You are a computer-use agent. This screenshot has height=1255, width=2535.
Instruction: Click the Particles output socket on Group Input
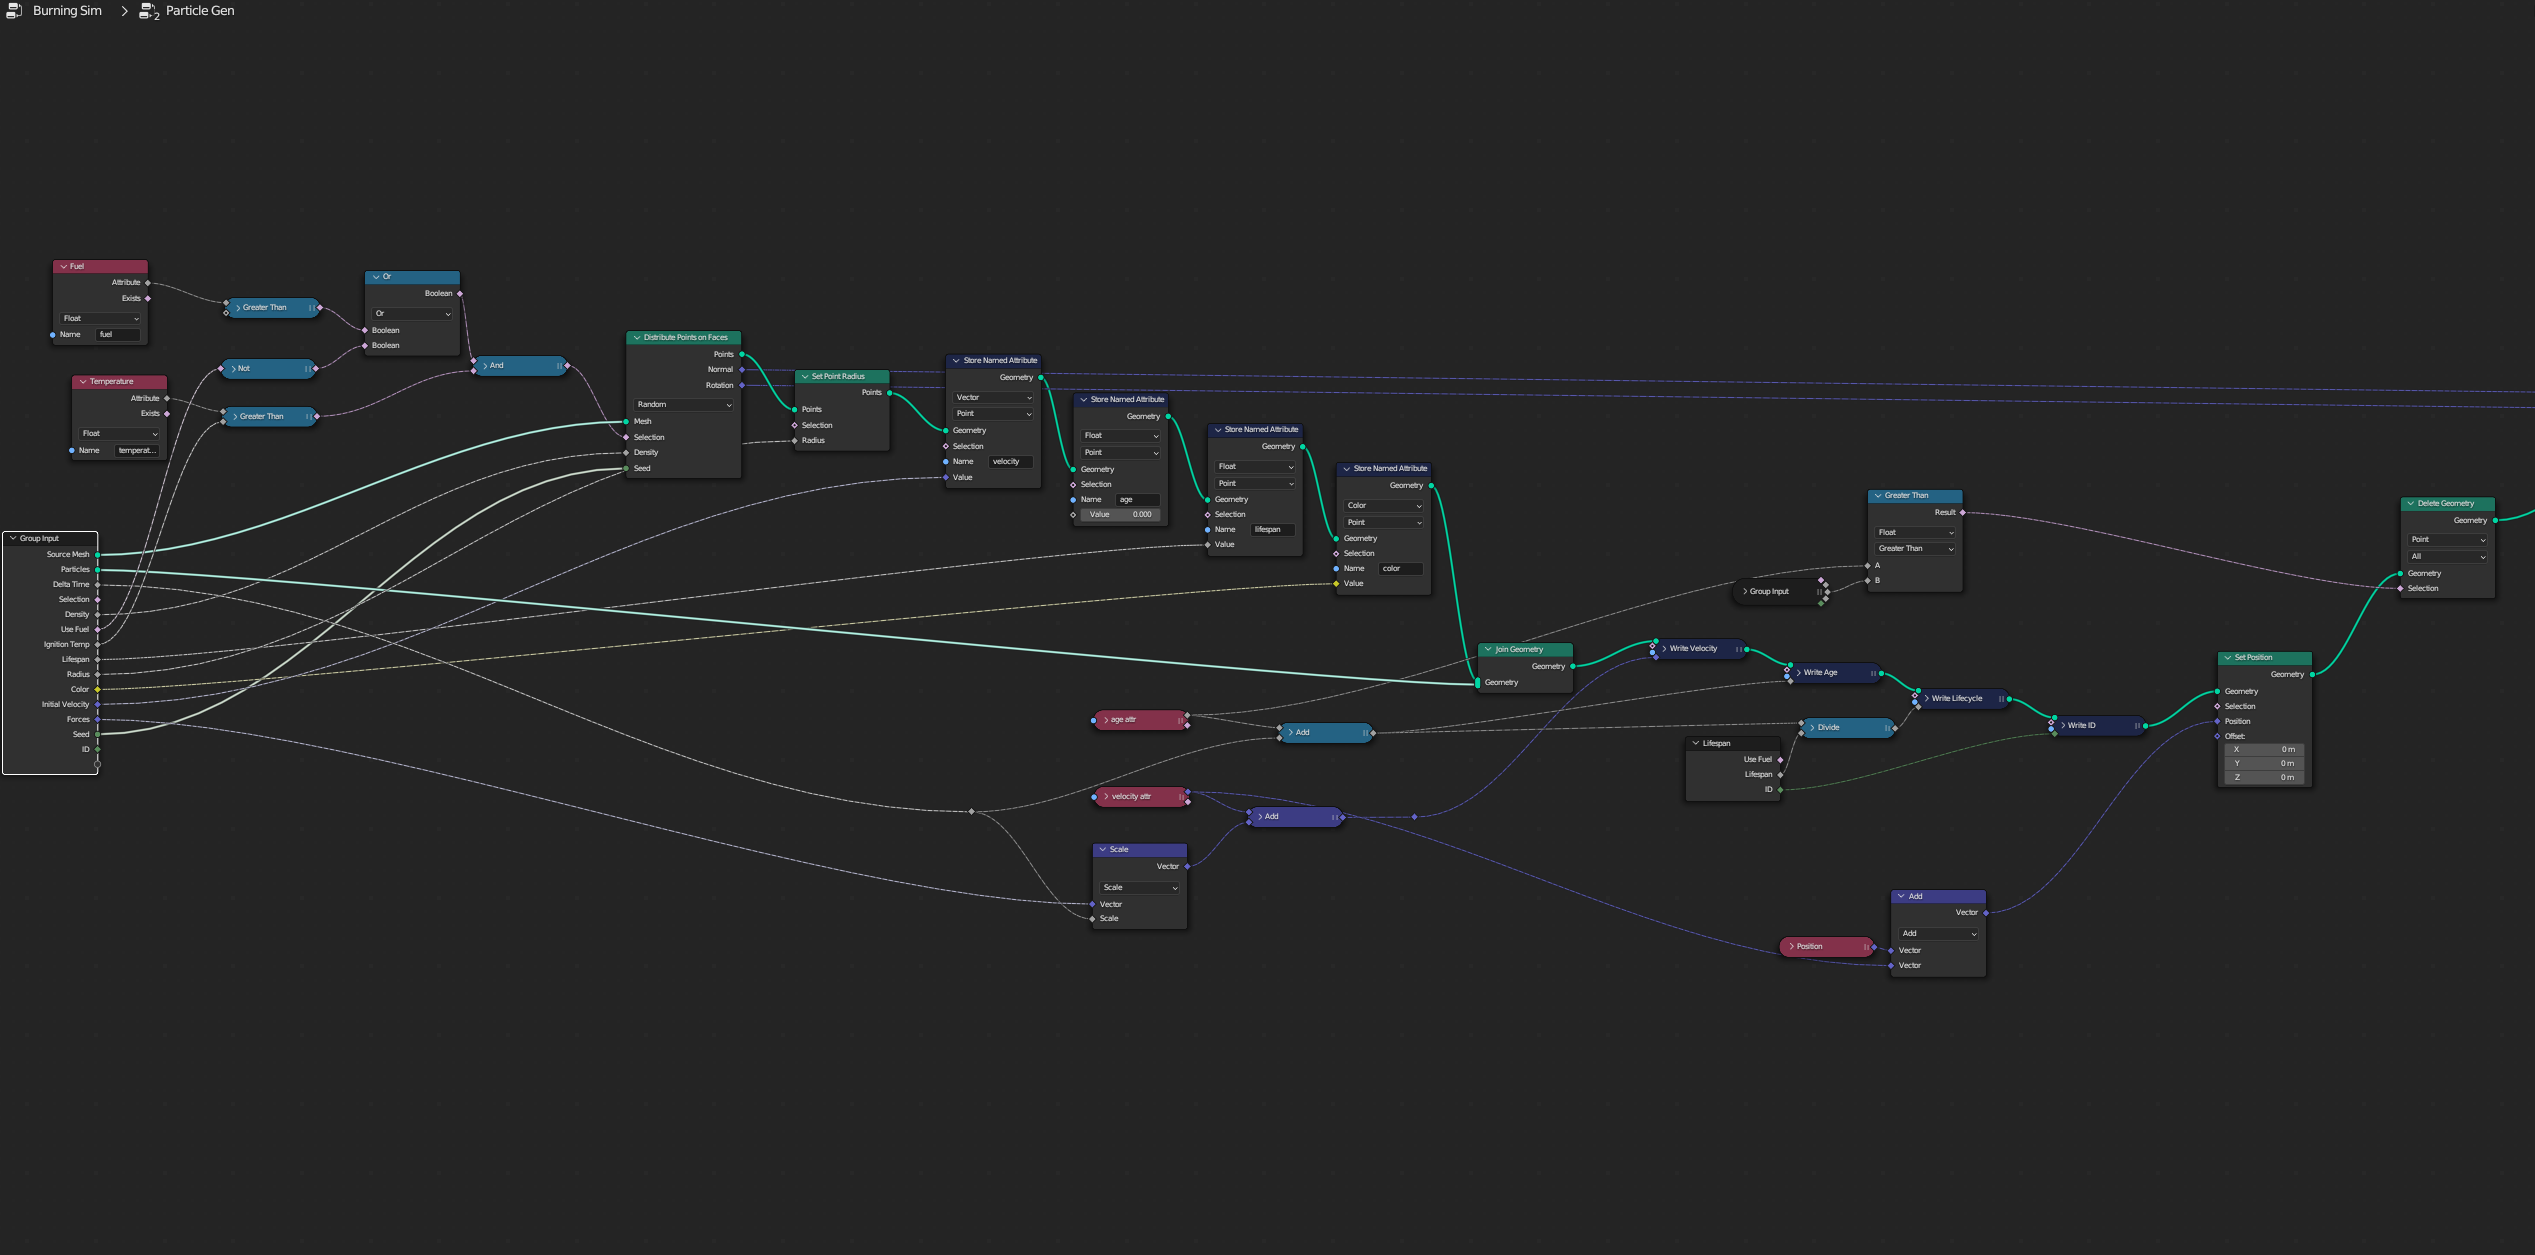tap(97, 570)
